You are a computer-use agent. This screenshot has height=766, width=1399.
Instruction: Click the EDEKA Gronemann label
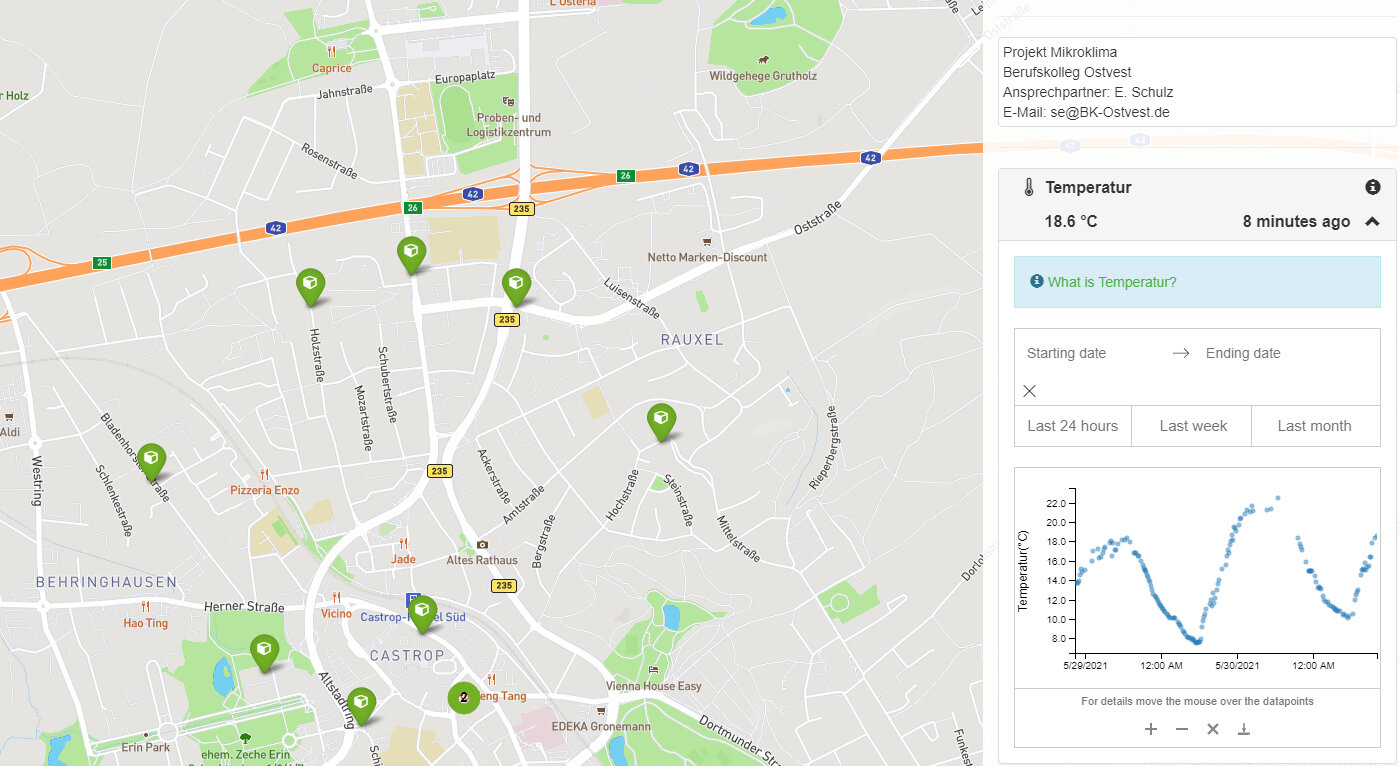[601, 727]
